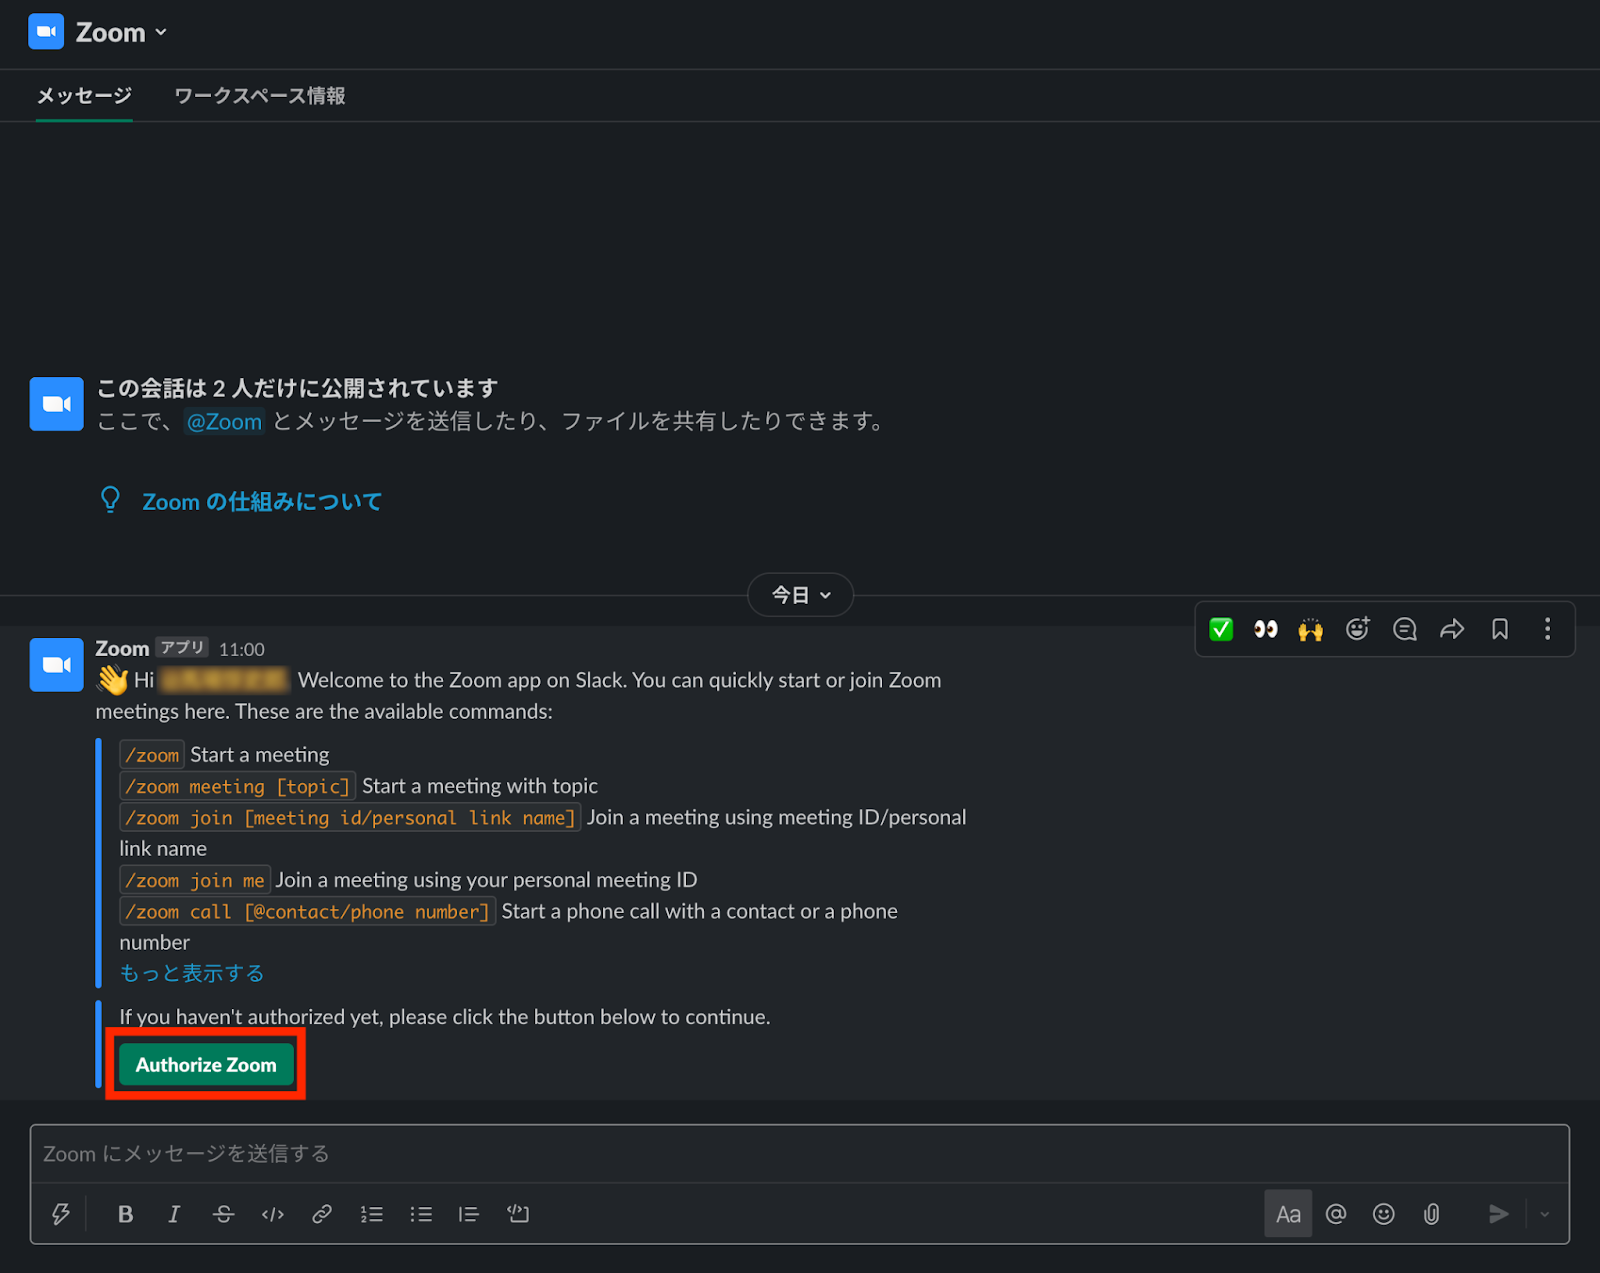This screenshot has width=1600, height=1273.
Task: Click the Authorize Zoom button
Action: tap(206, 1065)
